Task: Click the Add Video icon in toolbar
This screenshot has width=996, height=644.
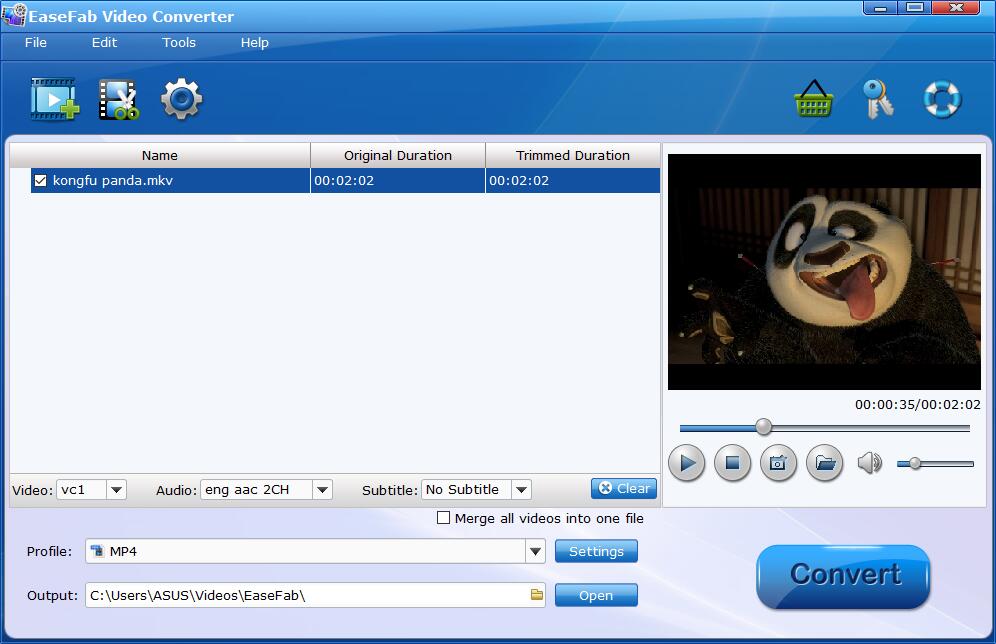Action: 55,99
